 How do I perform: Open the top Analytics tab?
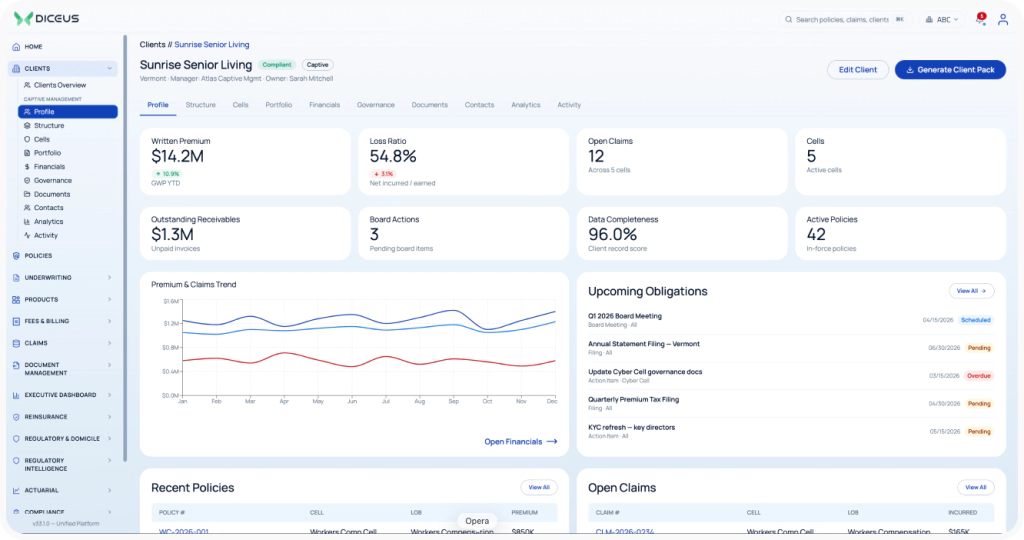(526, 105)
